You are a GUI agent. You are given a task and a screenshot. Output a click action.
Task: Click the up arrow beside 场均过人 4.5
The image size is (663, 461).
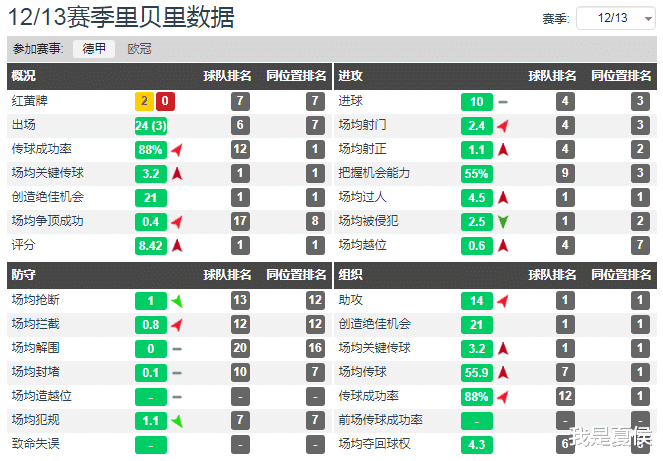click(503, 198)
